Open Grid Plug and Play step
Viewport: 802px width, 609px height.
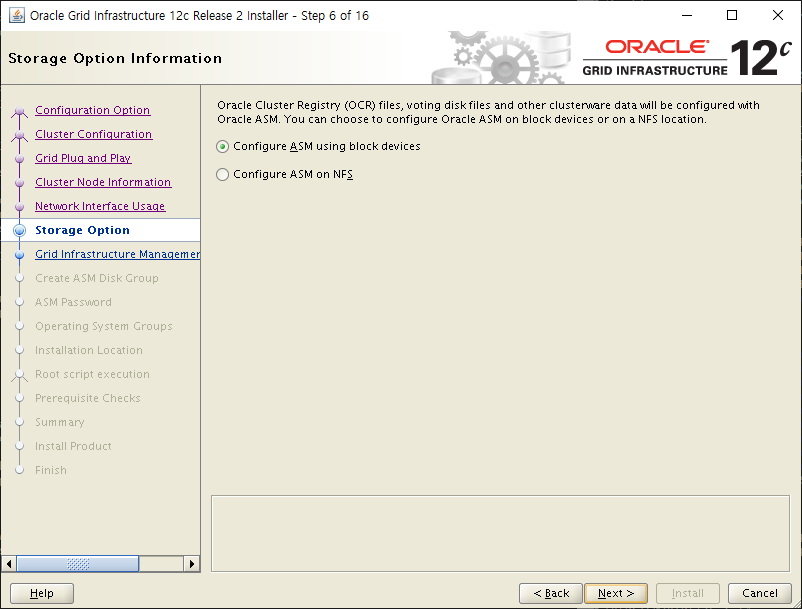point(83,158)
